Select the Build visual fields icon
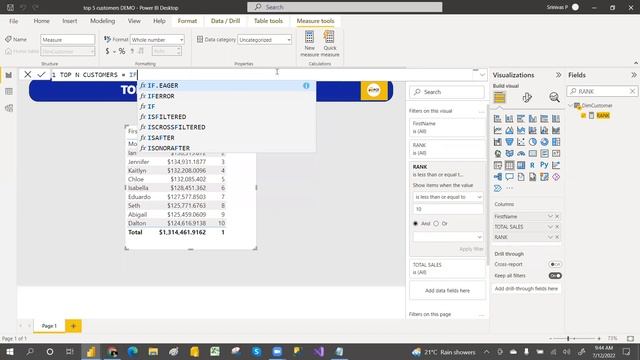This screenshot has height=360, width=640. [x=499, y=97]
